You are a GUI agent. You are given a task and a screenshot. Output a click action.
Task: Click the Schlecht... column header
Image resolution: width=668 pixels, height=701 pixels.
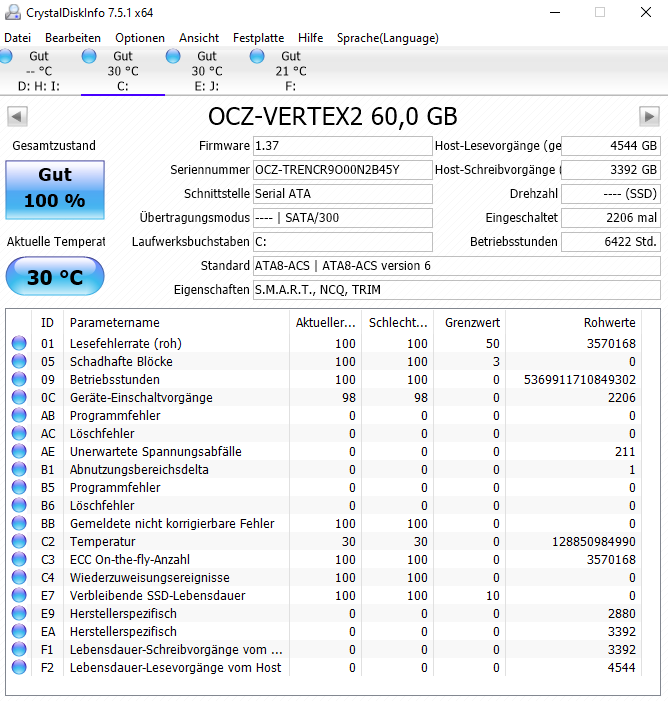tap(397, 322)
